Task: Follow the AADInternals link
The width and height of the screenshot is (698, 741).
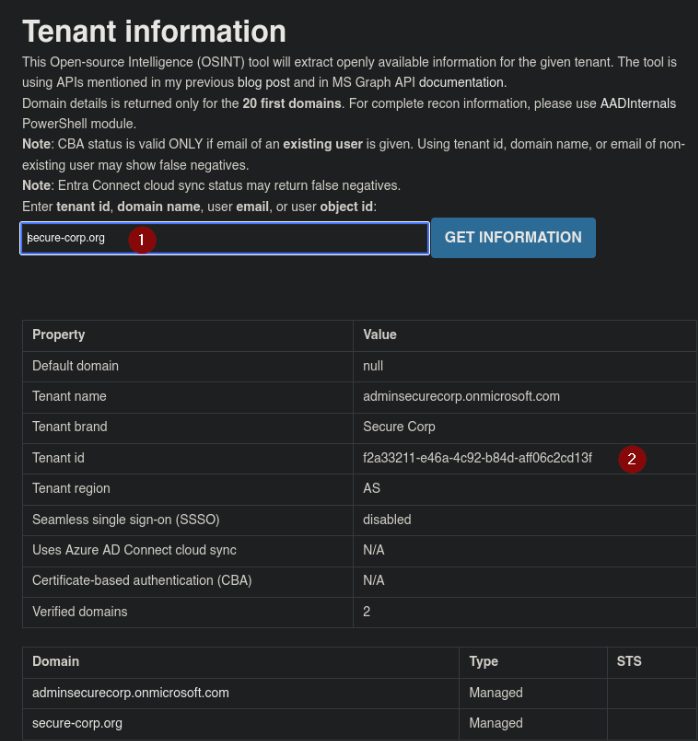Action: (x=637, y=103)
